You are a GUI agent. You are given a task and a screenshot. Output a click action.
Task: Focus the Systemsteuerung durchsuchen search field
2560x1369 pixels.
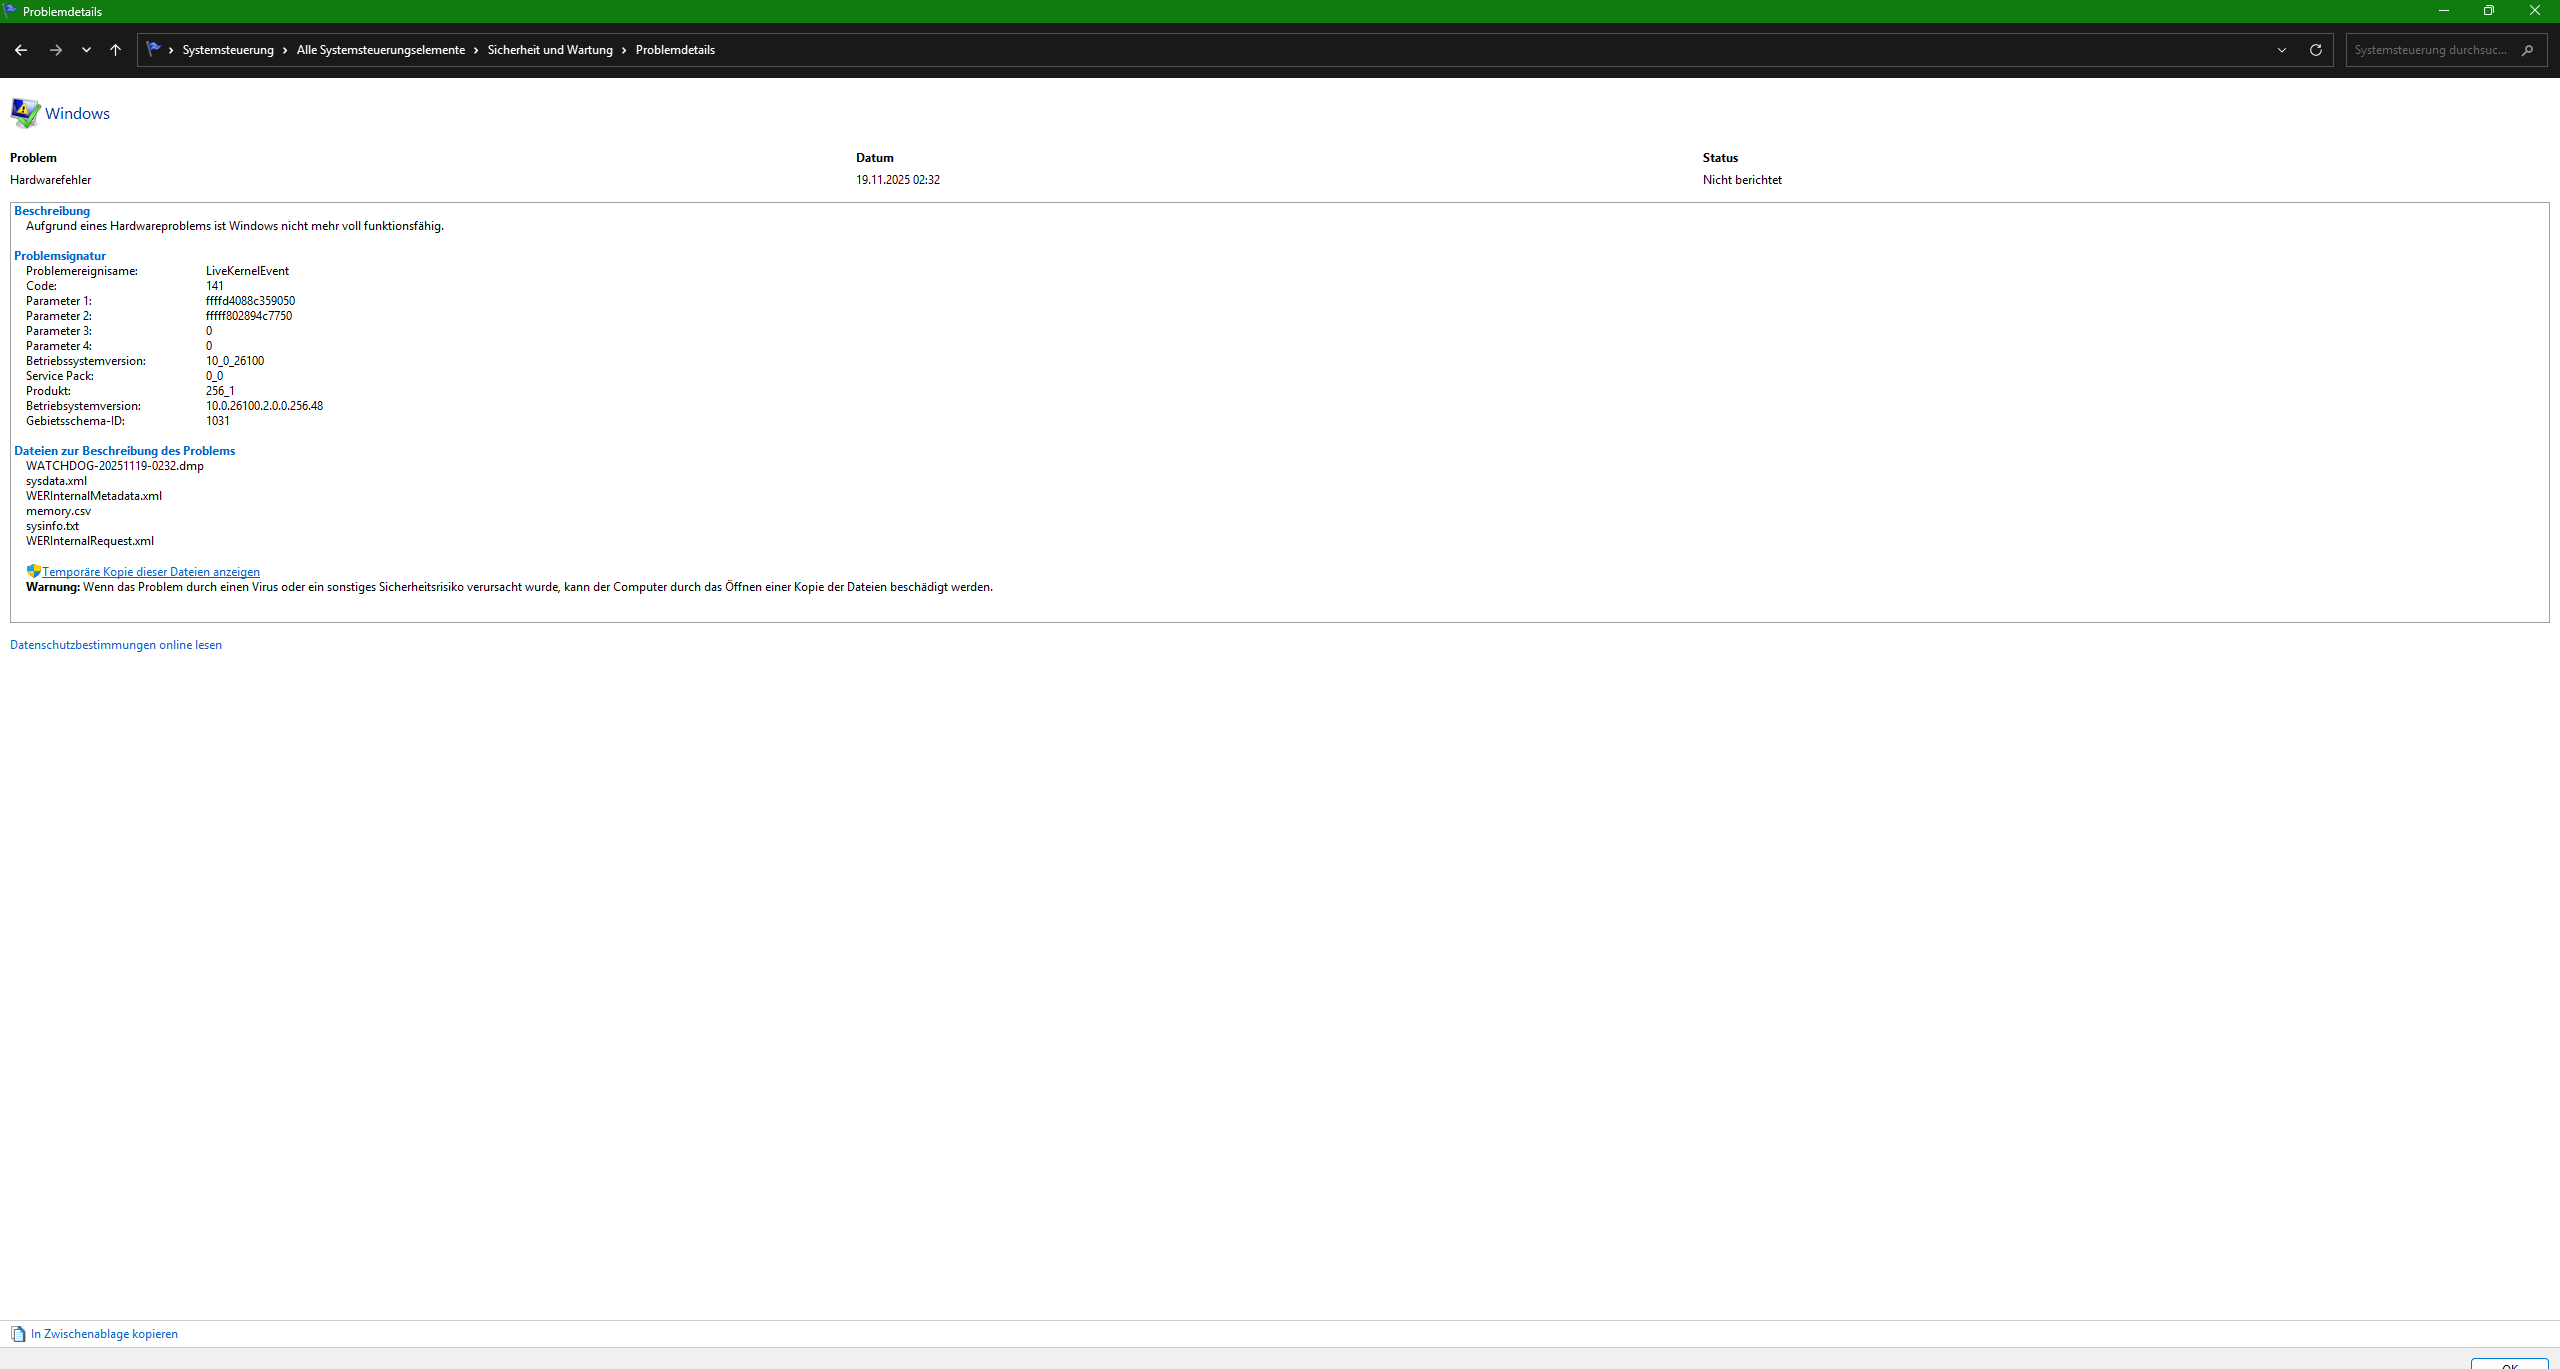click(2430, 50)
